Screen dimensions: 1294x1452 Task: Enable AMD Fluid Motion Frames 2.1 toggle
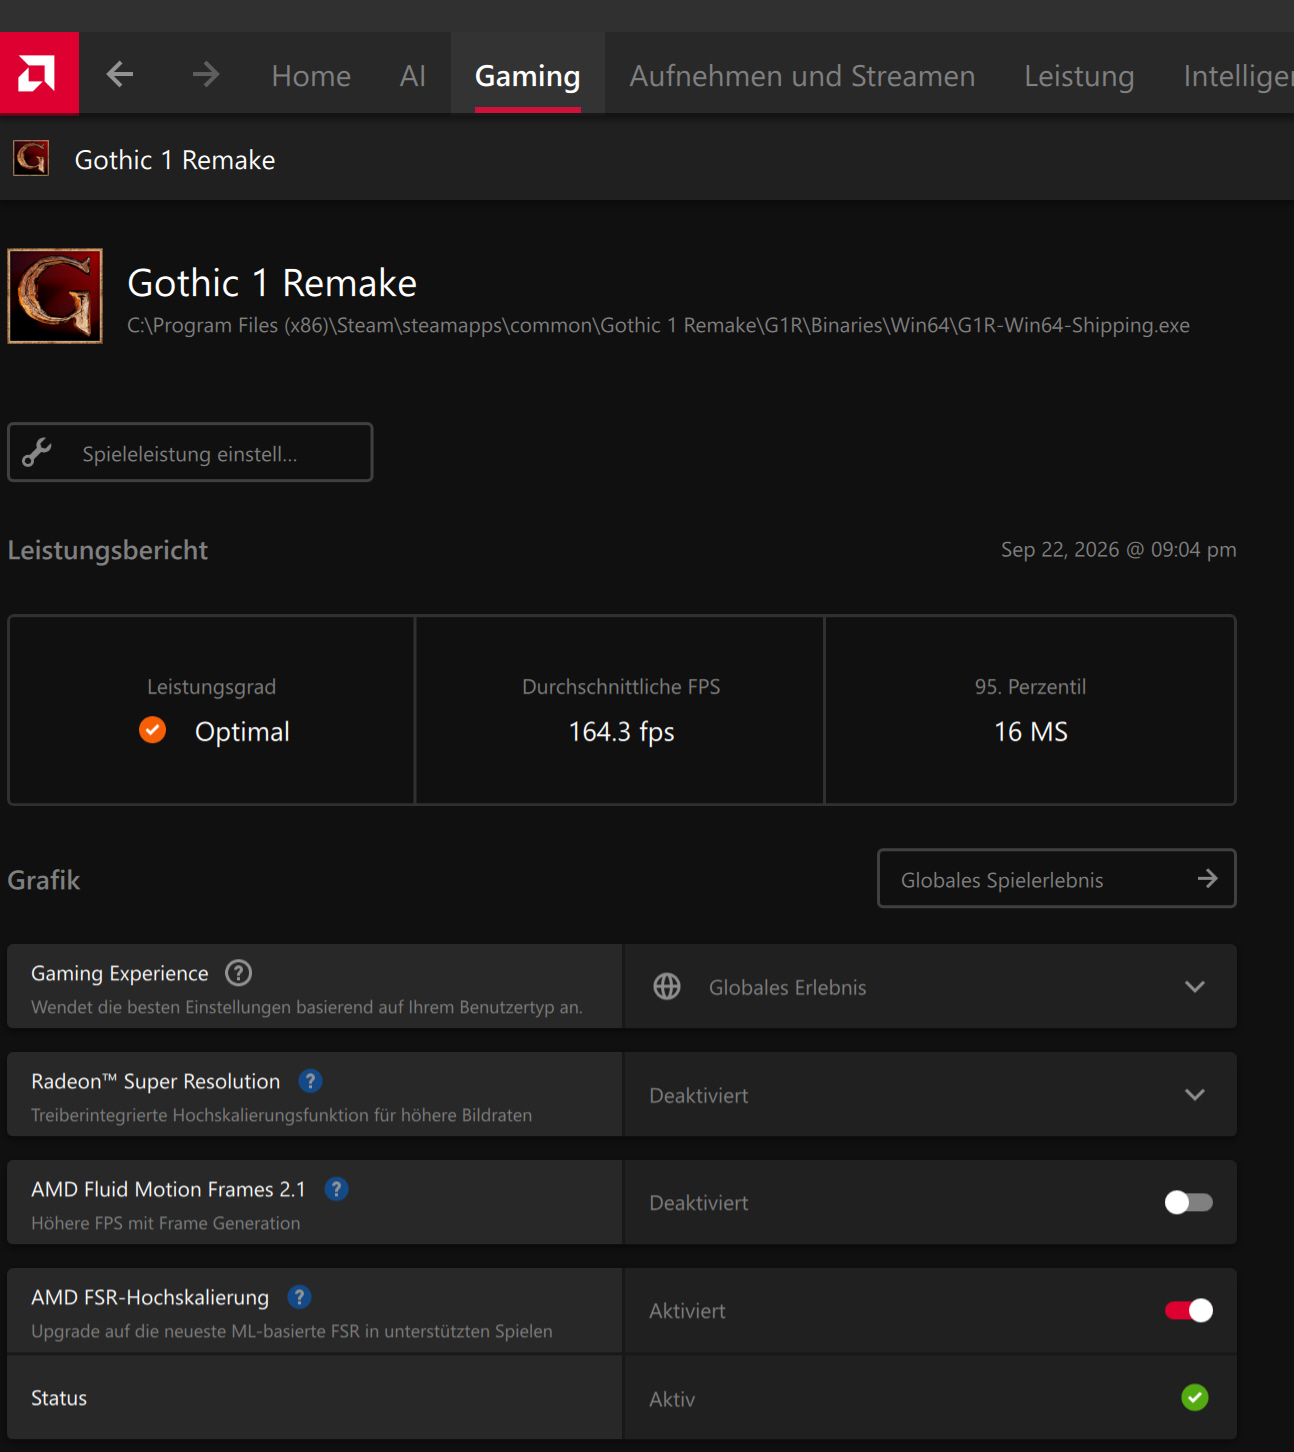pyautogui.click(x=1189, y=1202)
